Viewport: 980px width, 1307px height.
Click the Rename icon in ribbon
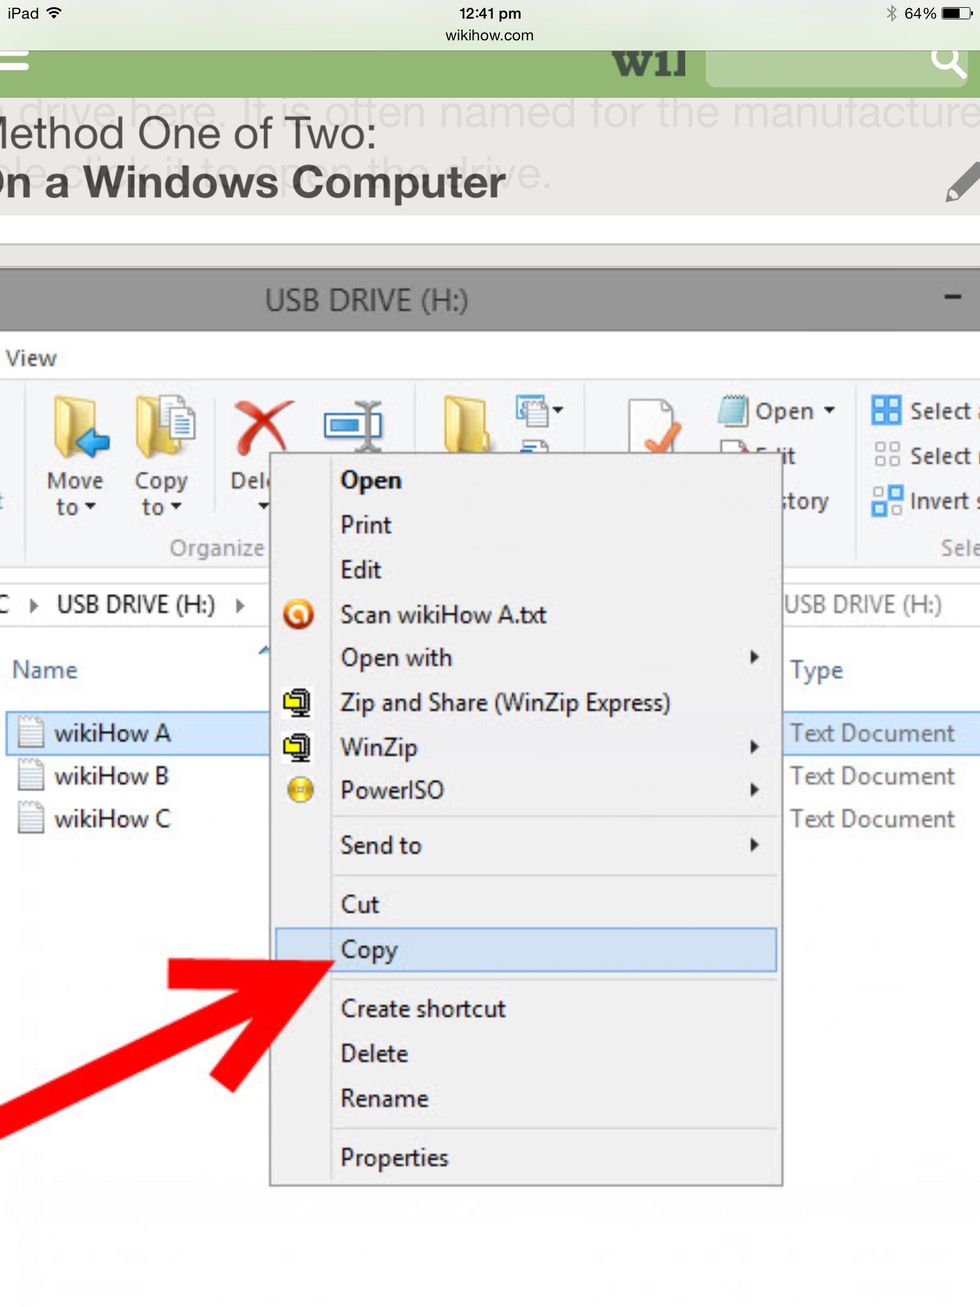[353, 424]
